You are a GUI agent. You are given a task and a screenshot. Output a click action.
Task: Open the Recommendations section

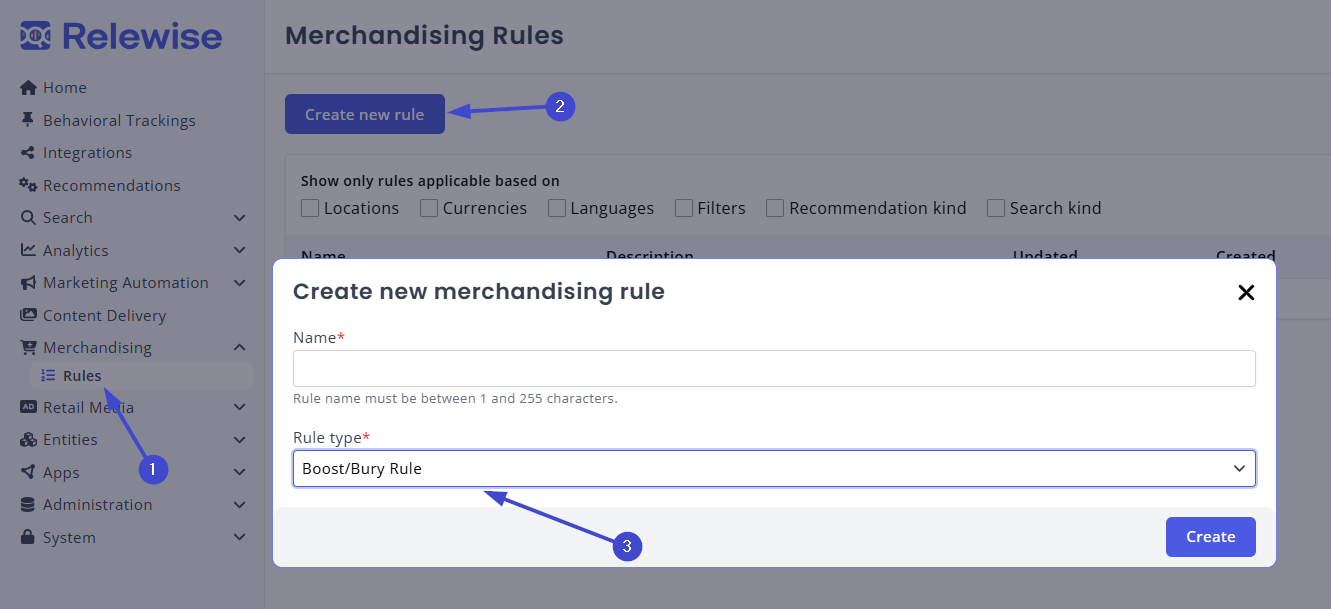tap(111, 185)
